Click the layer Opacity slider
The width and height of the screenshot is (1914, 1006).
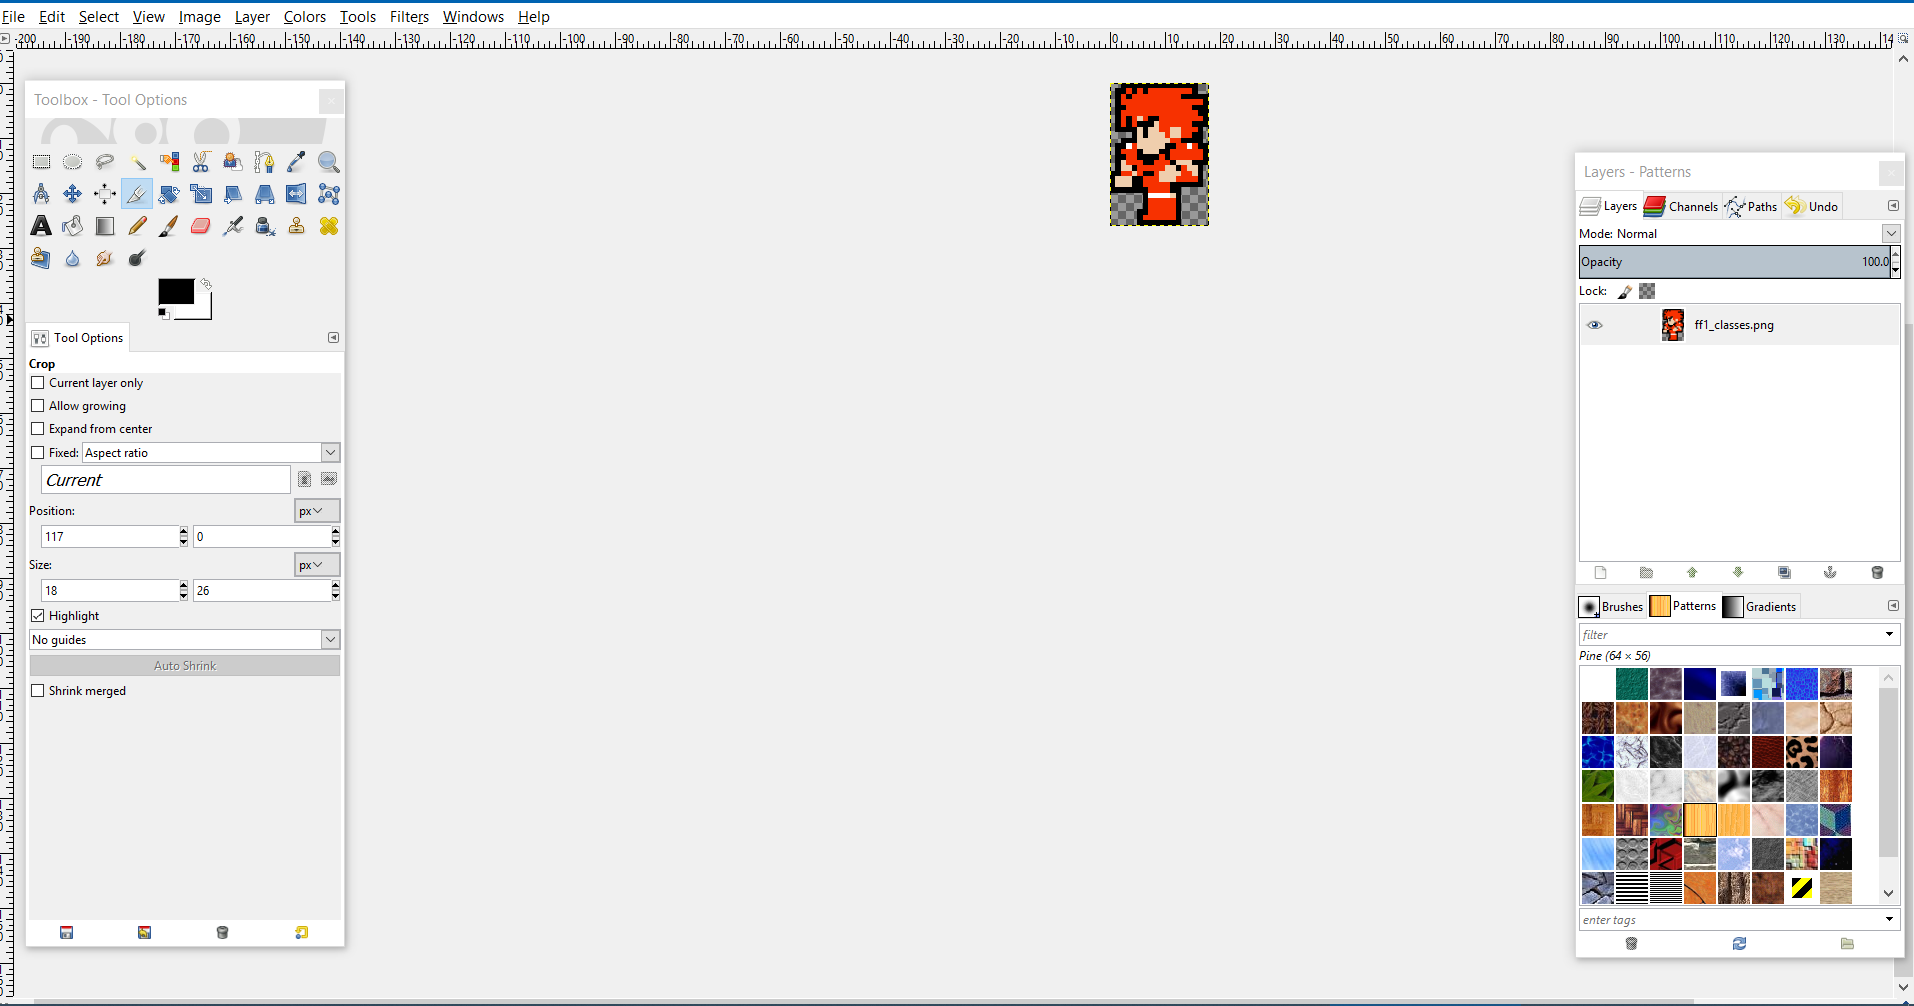(x=1734, y=262)
